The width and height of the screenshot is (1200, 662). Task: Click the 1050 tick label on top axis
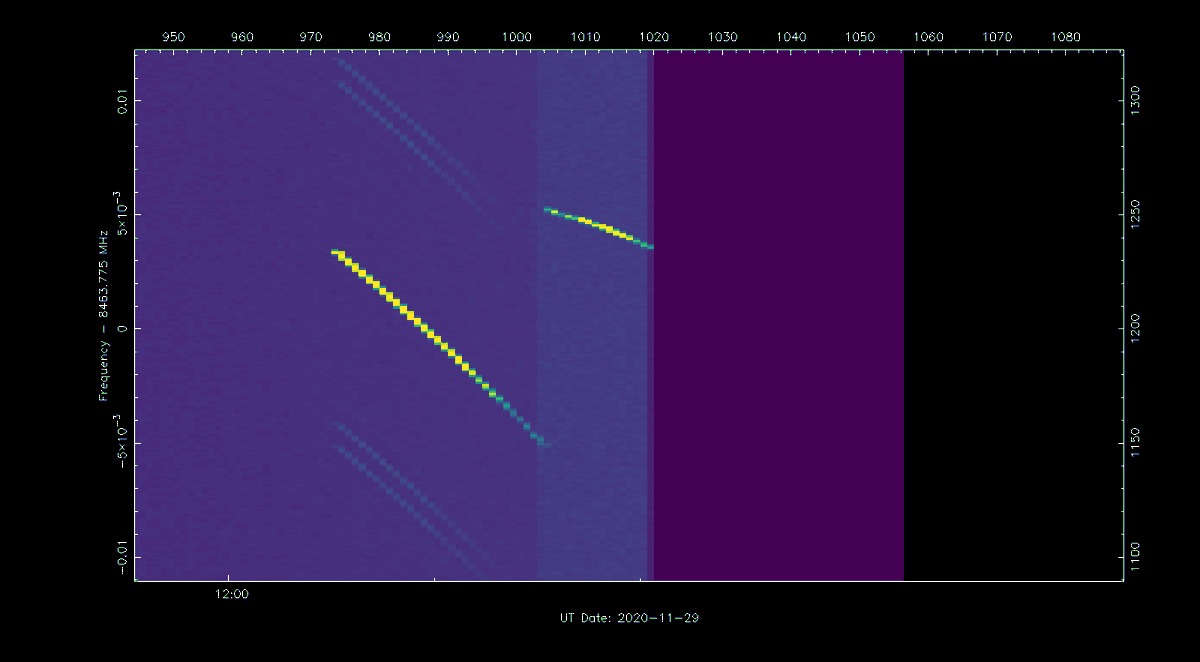pyautogui.click(x=860, y=37)
